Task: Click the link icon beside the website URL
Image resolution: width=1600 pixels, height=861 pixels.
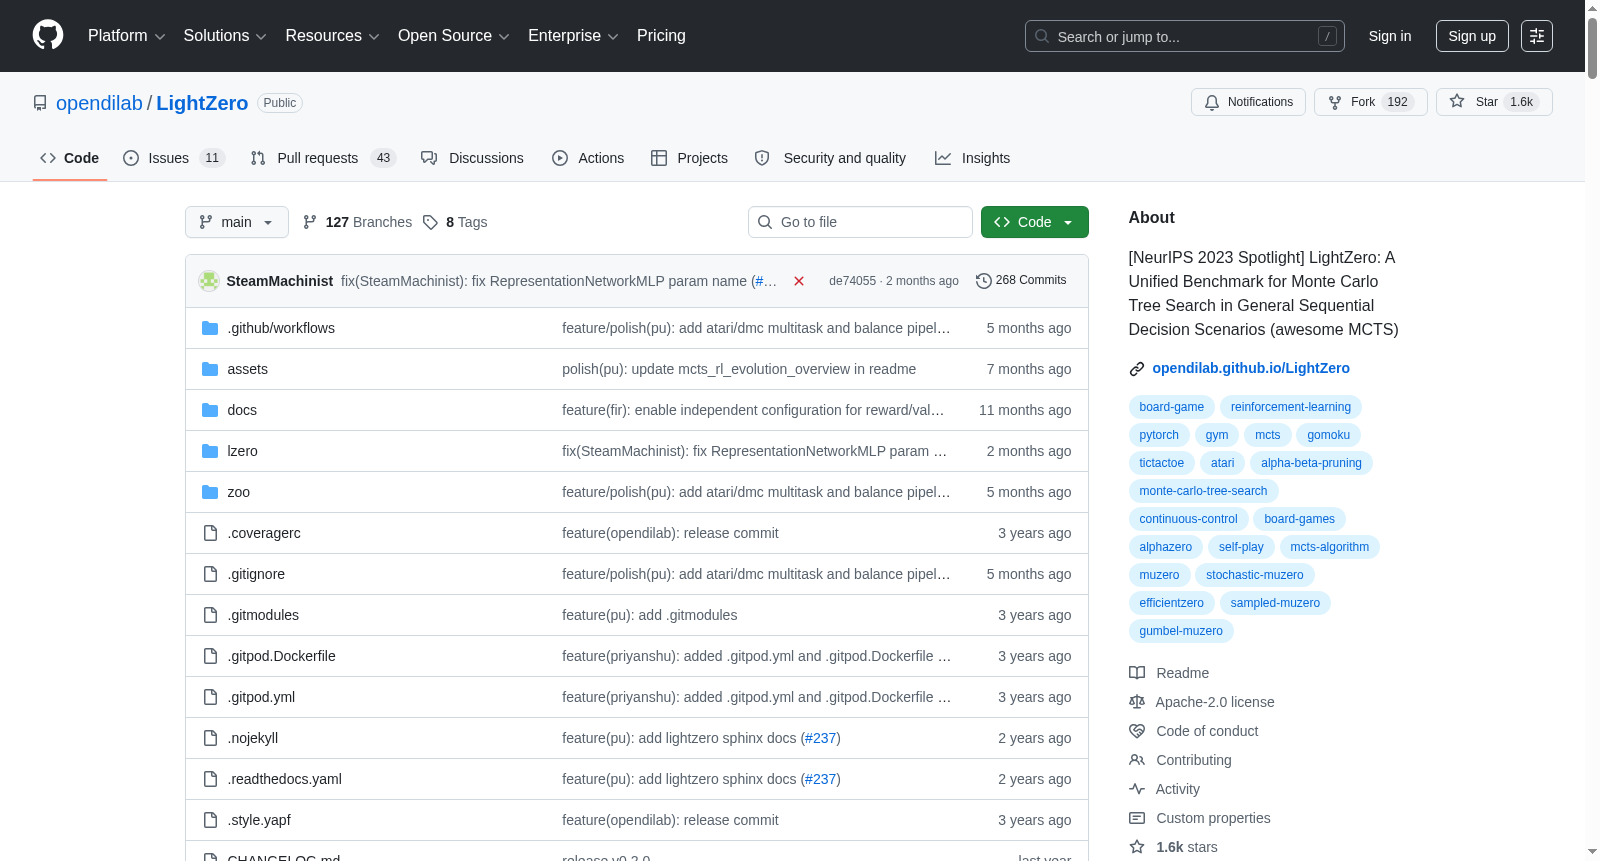Action: pyautogui.click(x=1137, y=369)
